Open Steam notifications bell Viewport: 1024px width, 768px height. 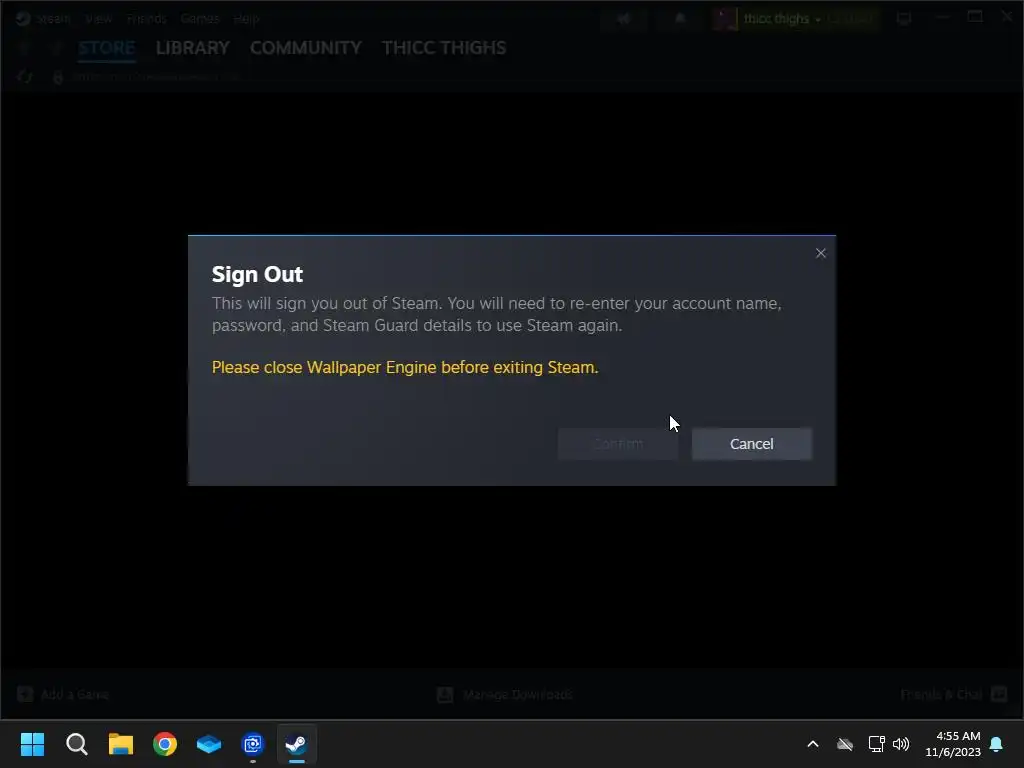point(680,18)
